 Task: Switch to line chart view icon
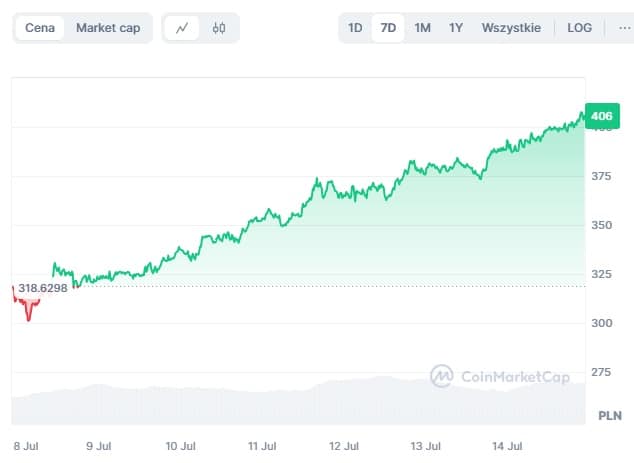(181, 28)
